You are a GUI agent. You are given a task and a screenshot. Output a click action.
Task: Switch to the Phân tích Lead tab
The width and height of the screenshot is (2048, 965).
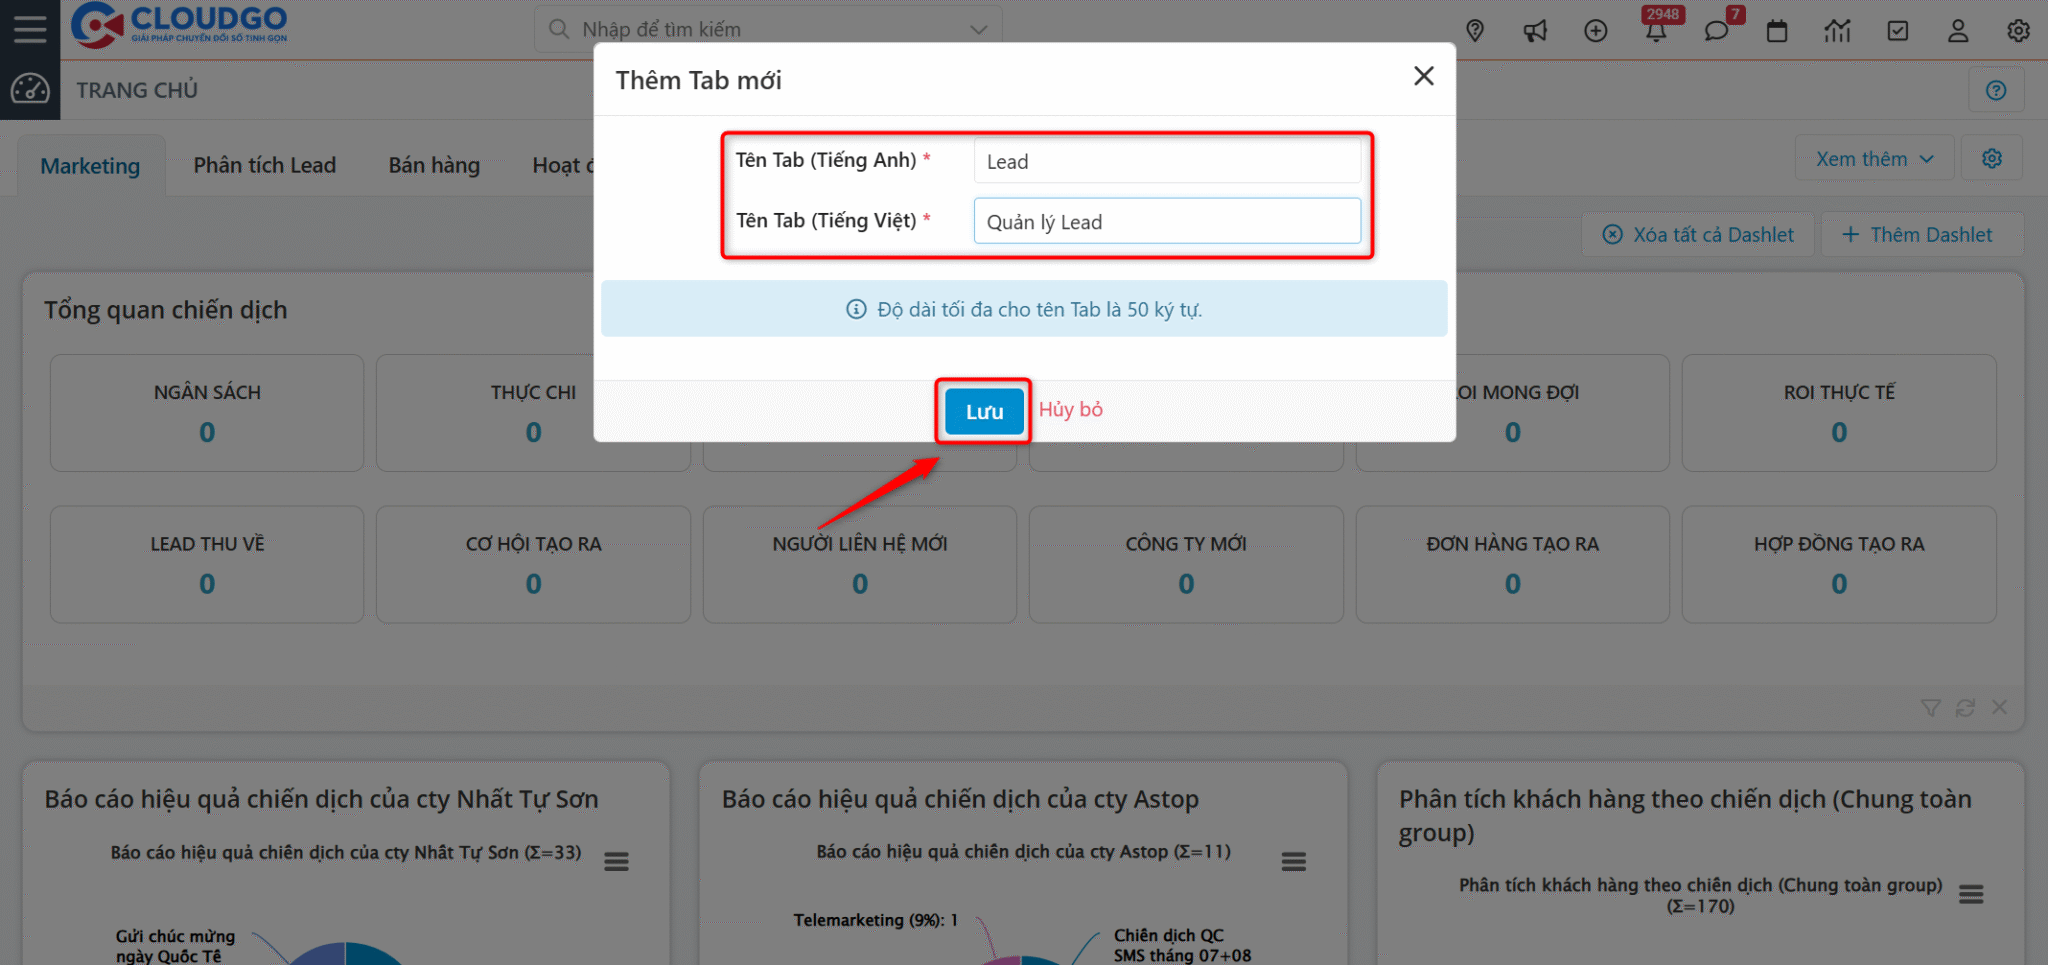point(265,166)
